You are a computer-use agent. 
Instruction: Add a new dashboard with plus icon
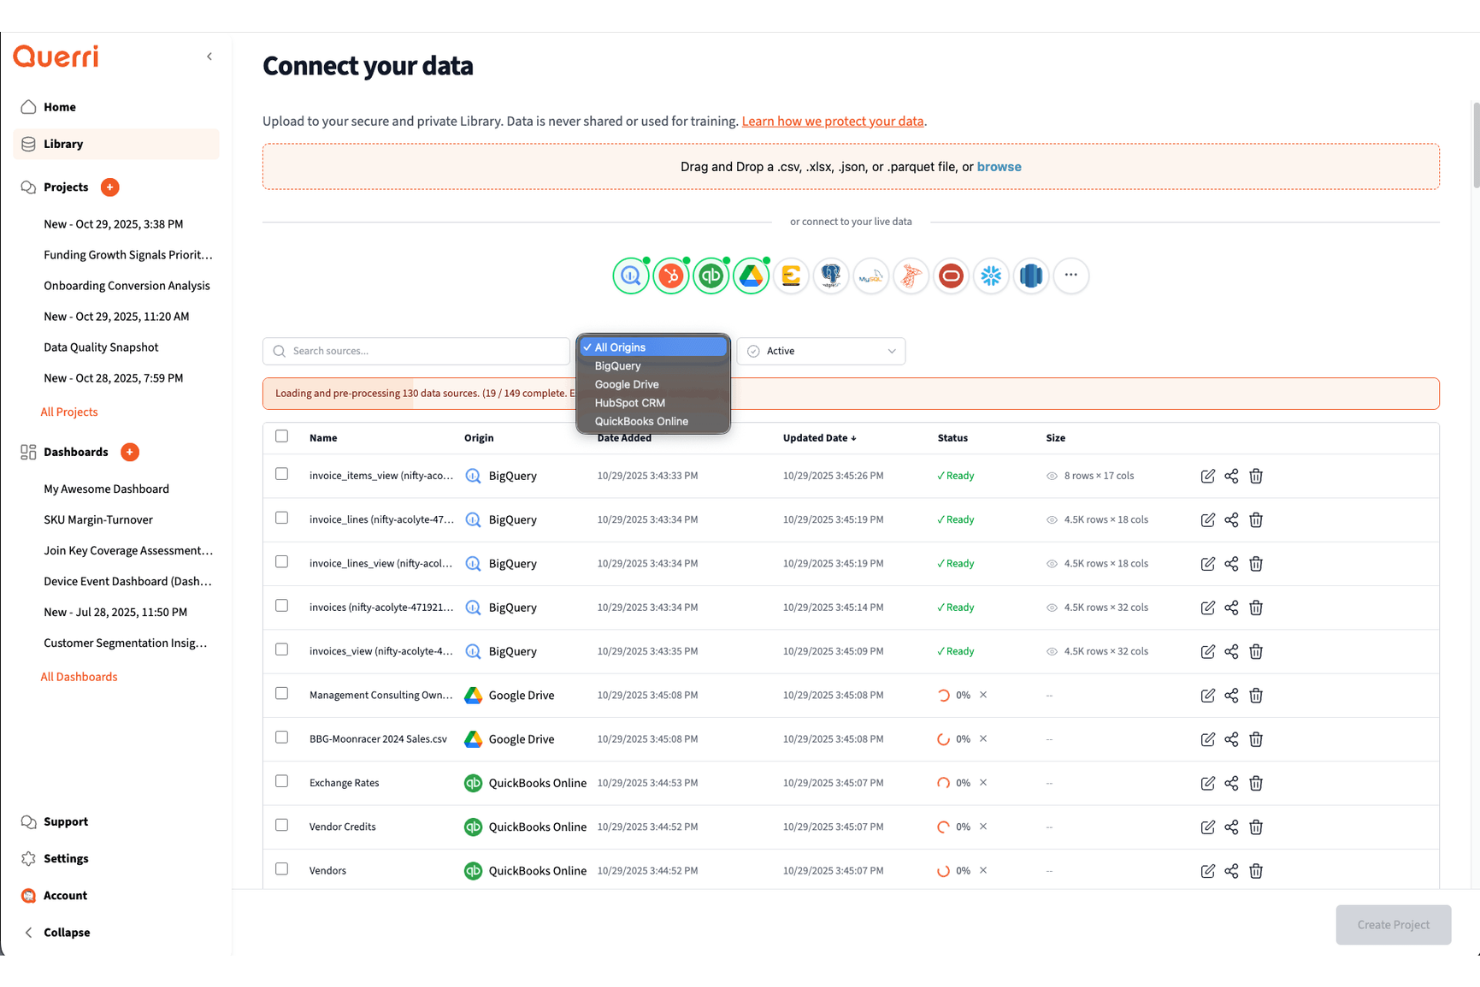pyautogui.click(x=130, y=452)
